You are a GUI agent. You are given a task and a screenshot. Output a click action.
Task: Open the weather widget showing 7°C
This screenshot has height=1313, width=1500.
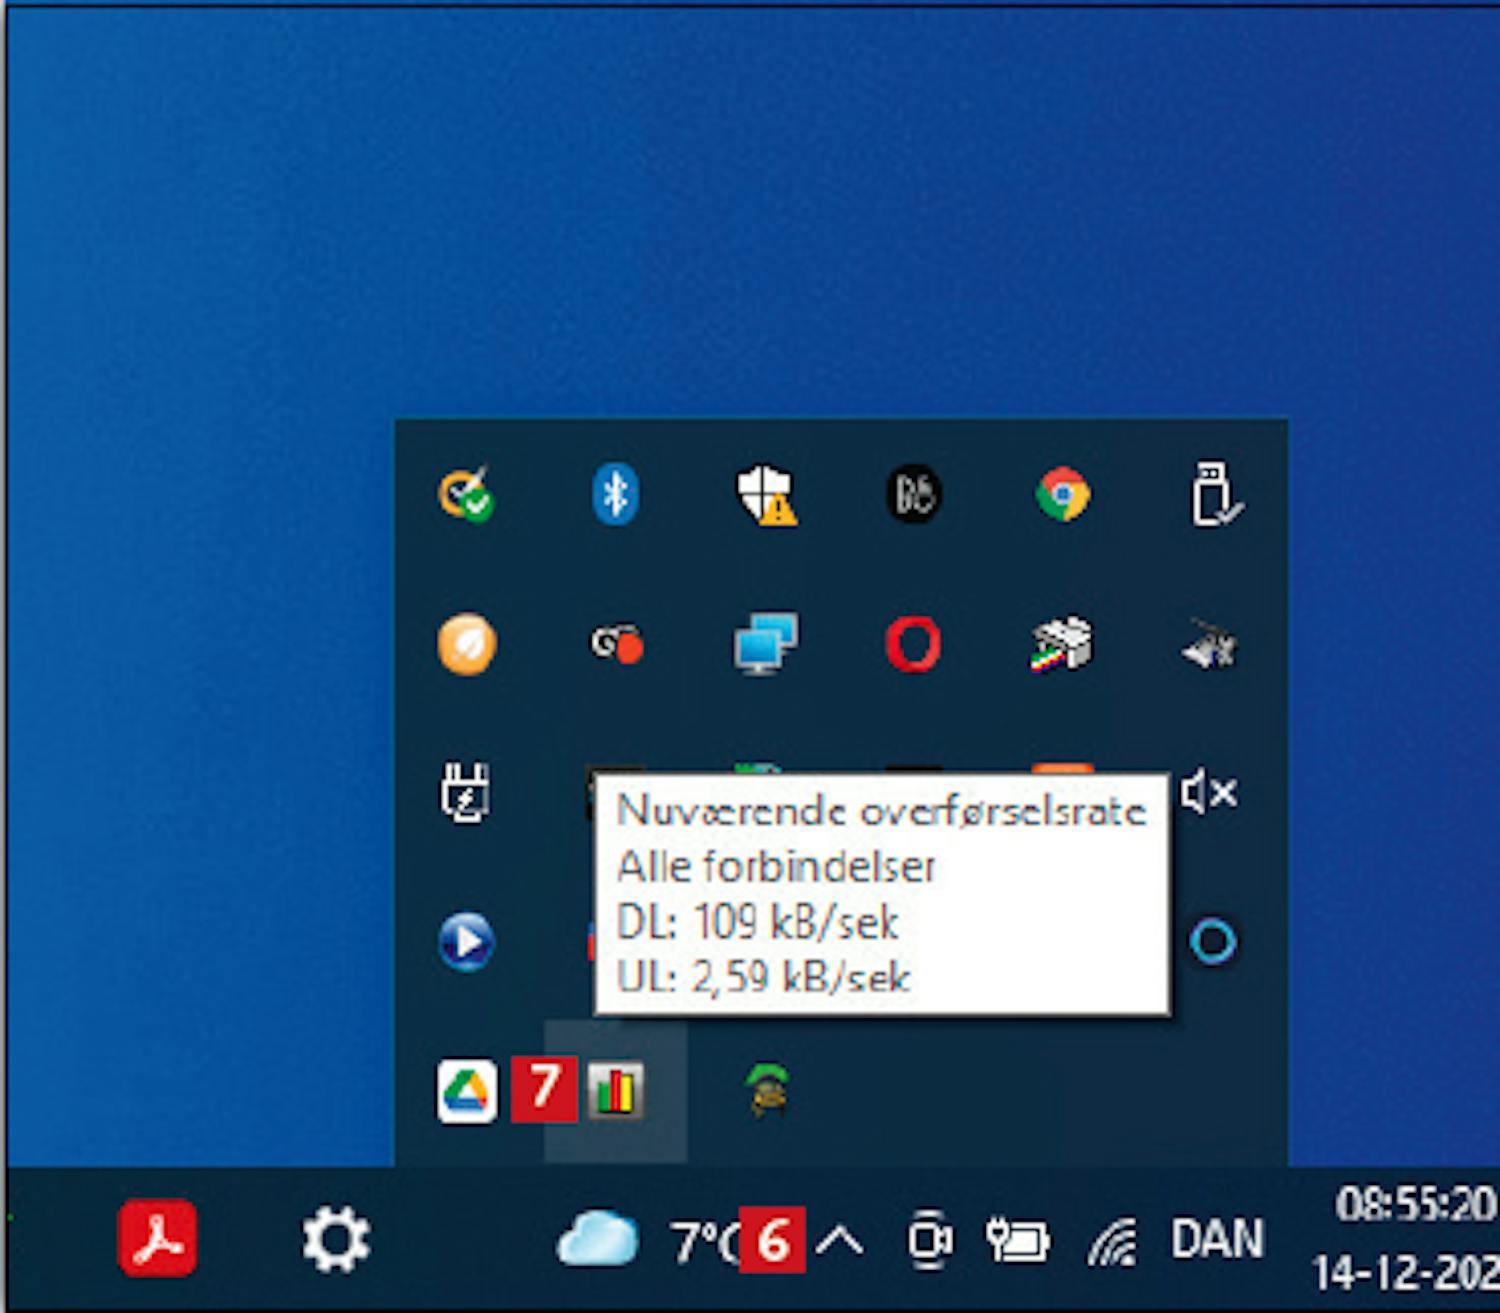(x=640, y=1241)
